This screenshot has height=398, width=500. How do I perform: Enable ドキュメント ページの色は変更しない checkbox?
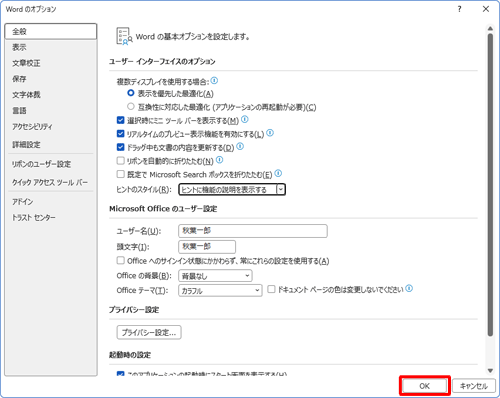(x=272, y=289)
